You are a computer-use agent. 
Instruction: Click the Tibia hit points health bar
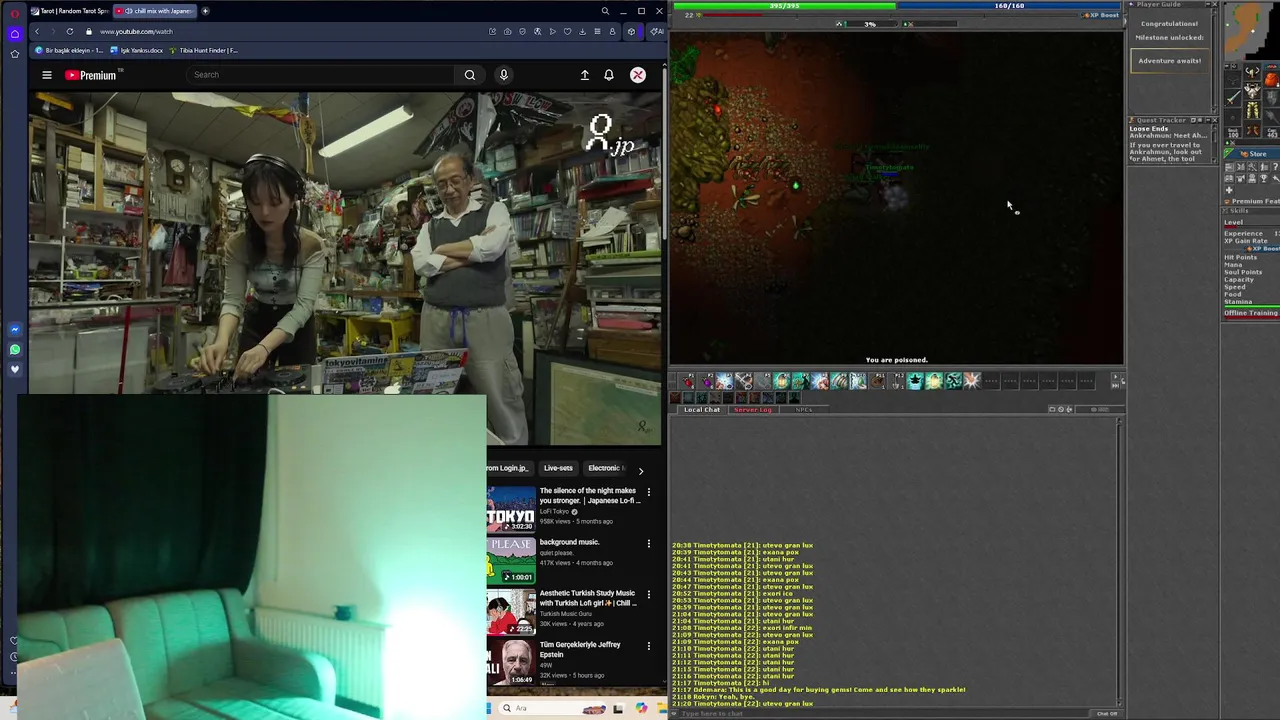(x=785, y=5)
